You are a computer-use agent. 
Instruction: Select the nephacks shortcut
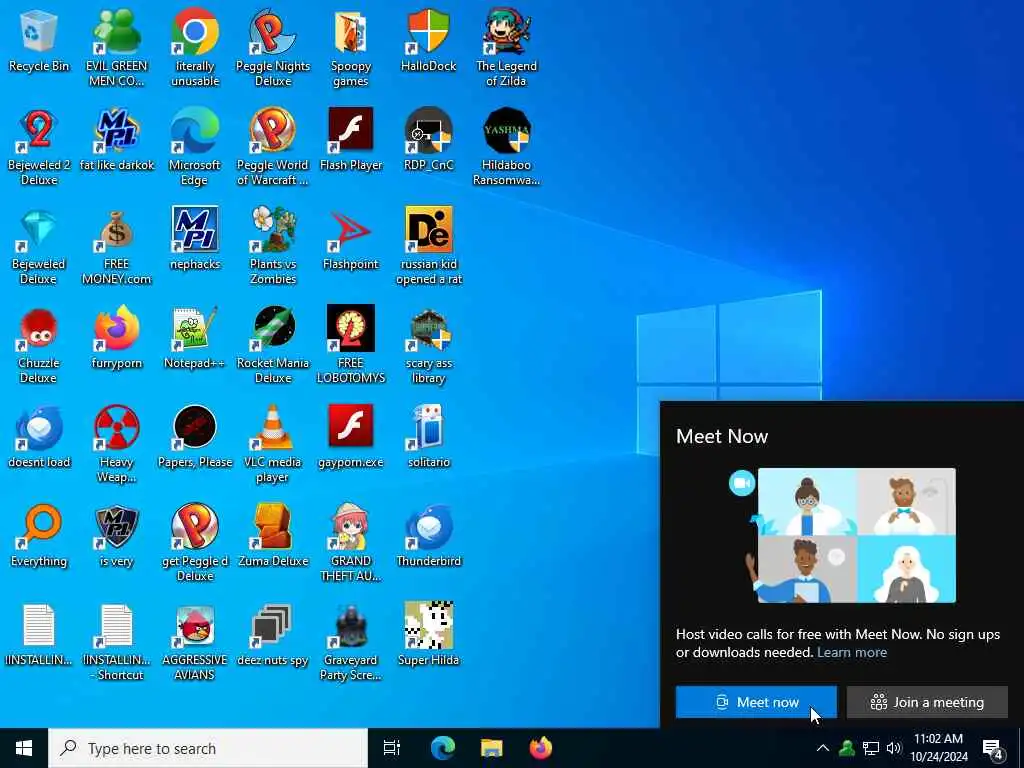point(195,239)
